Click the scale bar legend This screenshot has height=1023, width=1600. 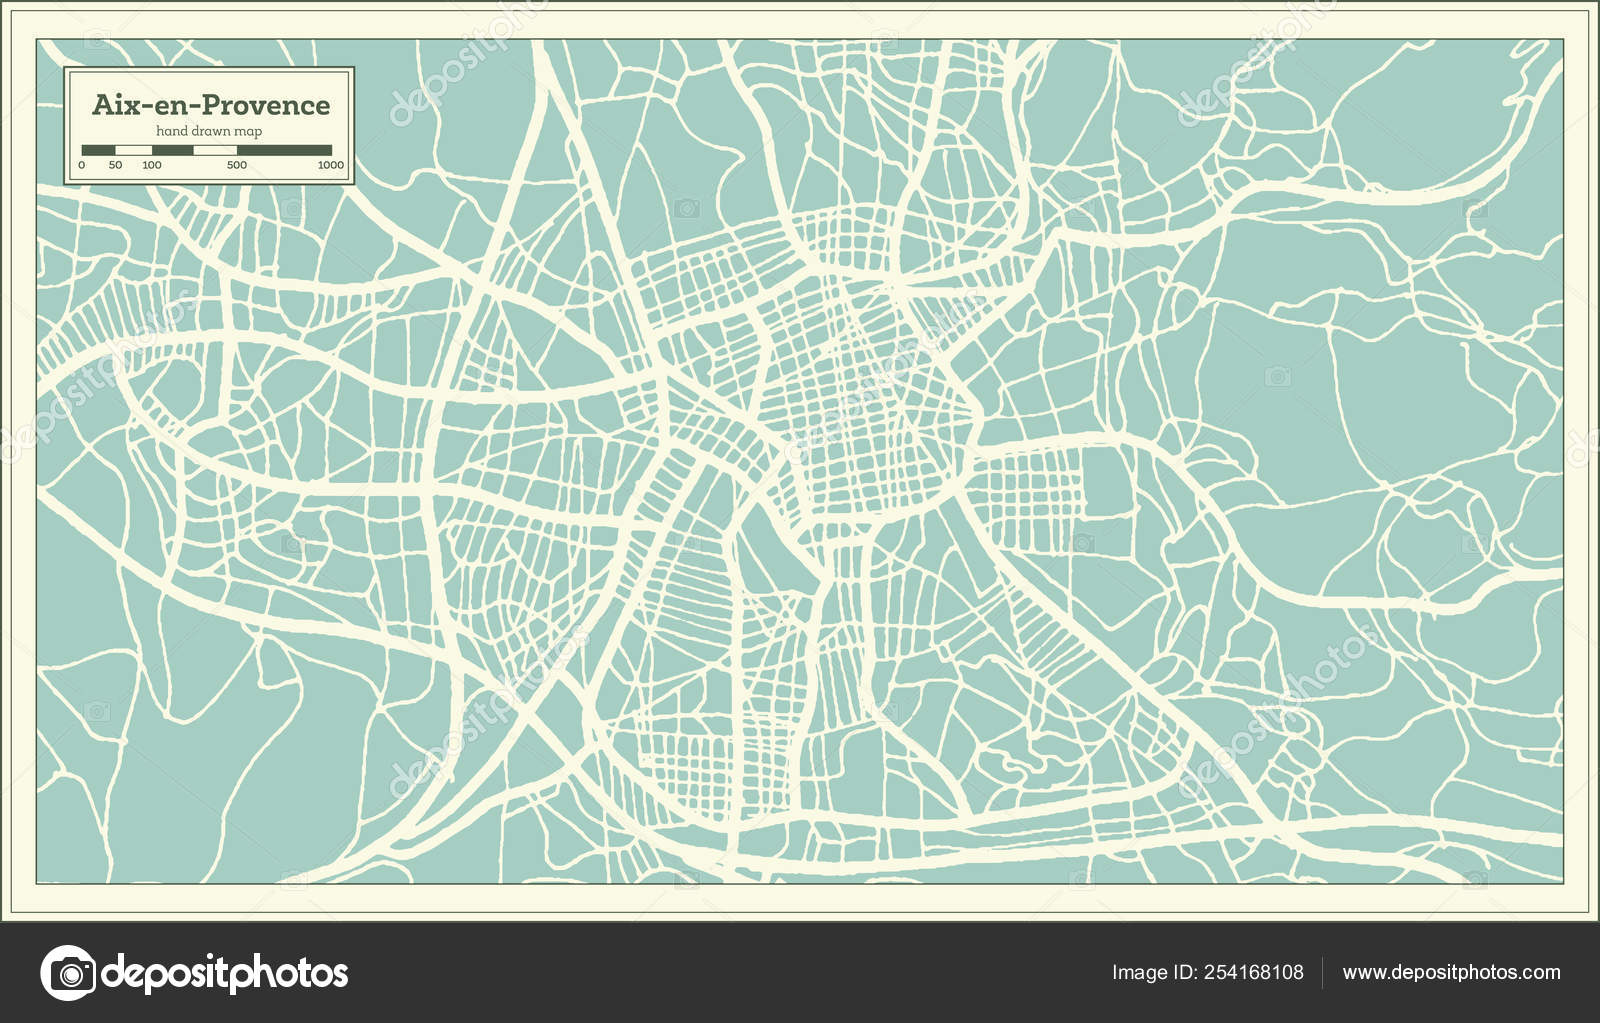207,150
